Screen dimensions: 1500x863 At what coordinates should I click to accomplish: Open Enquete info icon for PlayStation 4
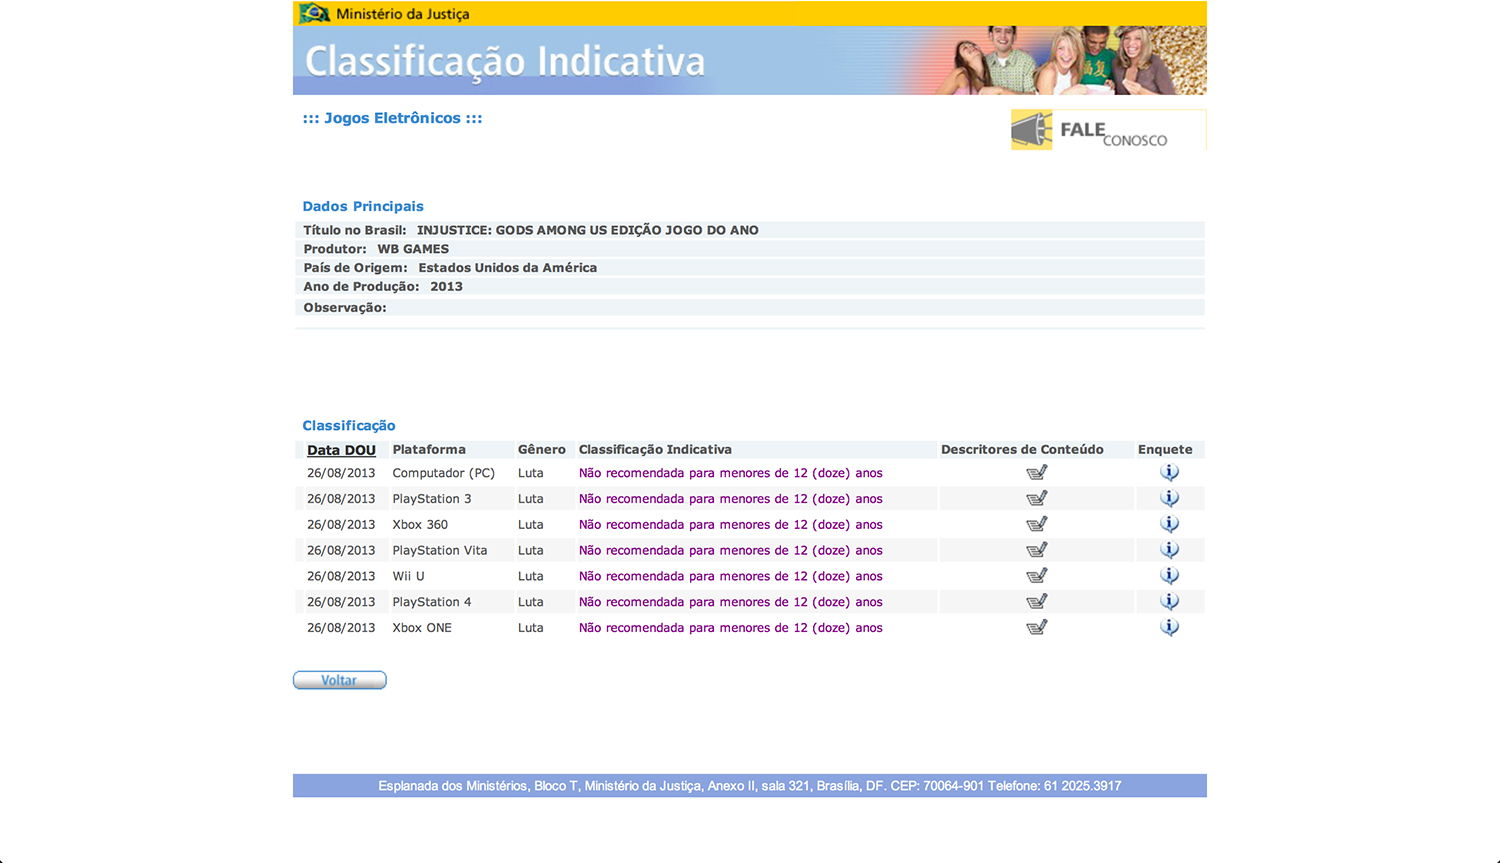(1169, 602)
